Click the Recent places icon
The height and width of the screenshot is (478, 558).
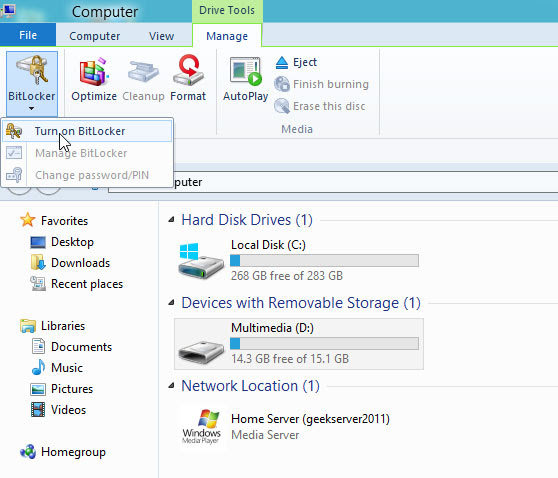[38, 283]
